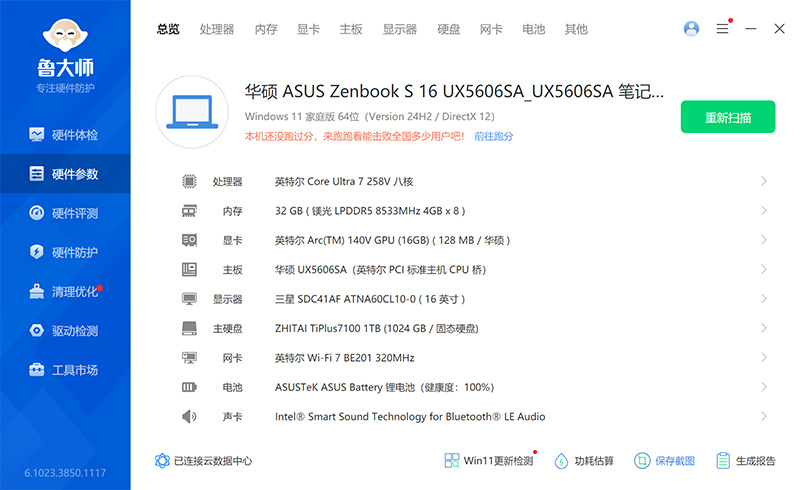Click the Windows 11 家庭版 64位 version line
800x490 pixels.
[x=369, y=116]
